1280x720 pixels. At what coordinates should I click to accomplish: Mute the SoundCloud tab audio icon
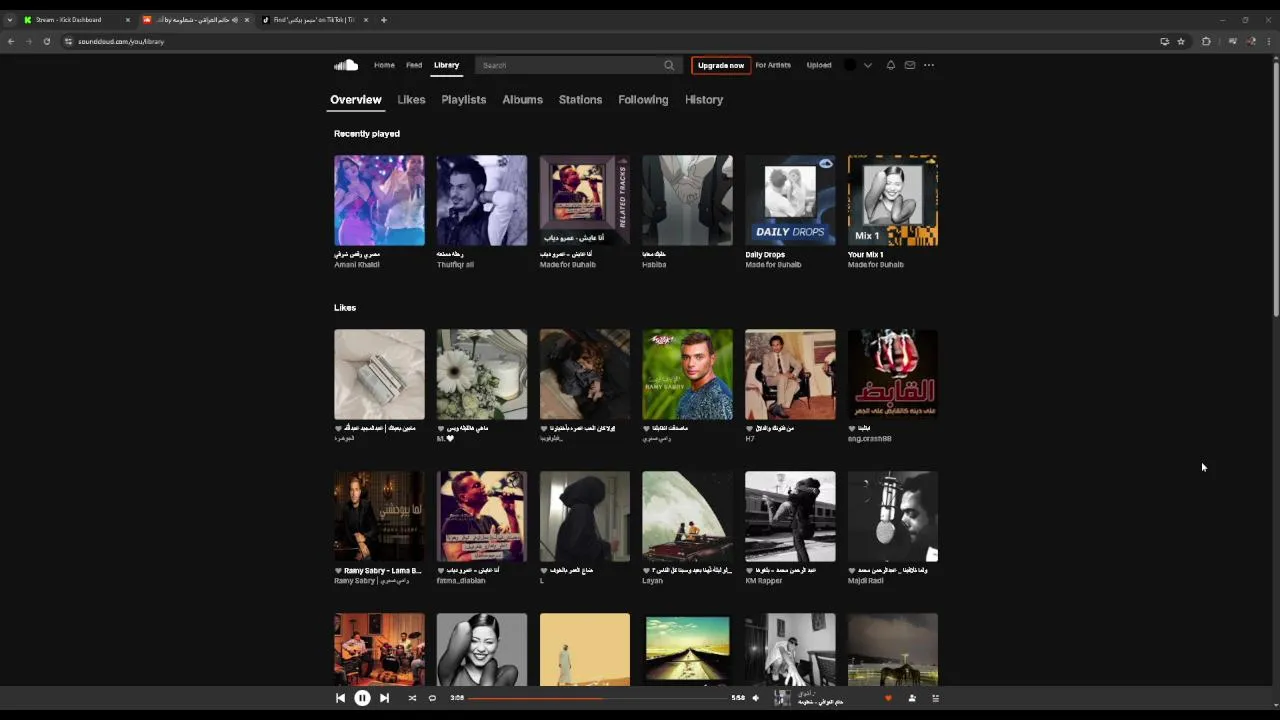[234, 19]
